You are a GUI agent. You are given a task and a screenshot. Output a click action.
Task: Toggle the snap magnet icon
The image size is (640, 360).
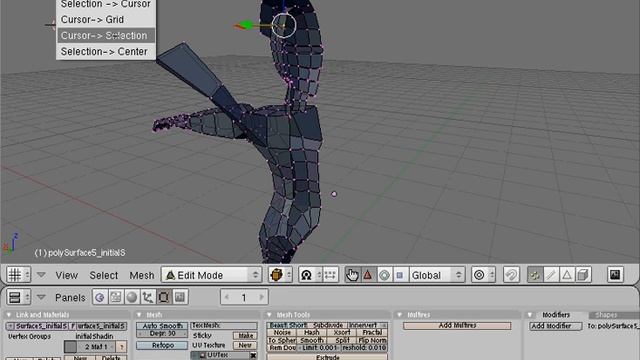click(x=511, y=275)
